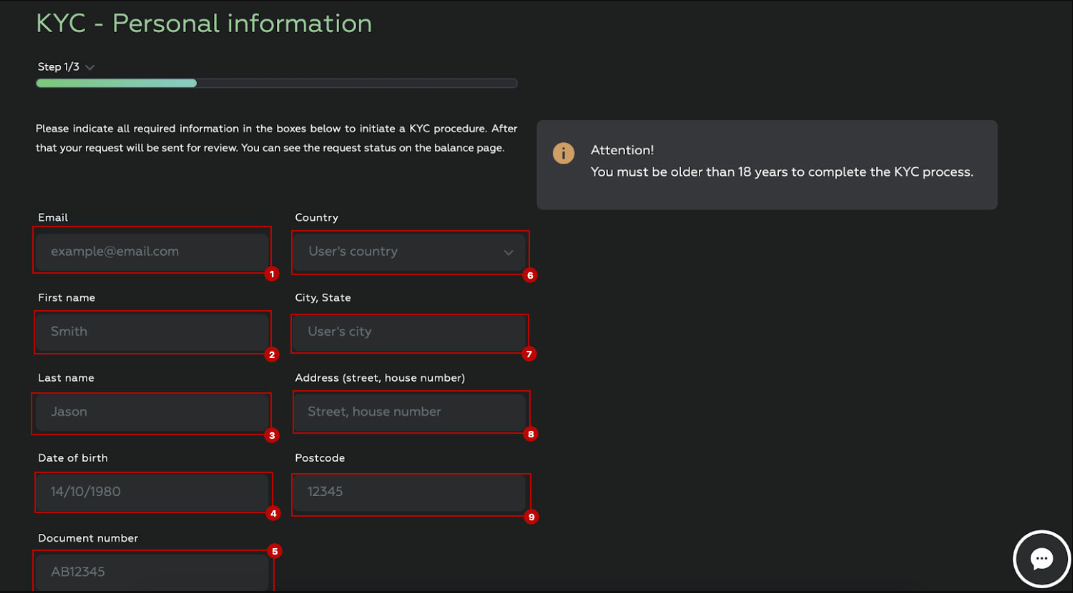Screen dimensions: 1073x593
Task: Select the street and house number field
Action: point(410,412)
